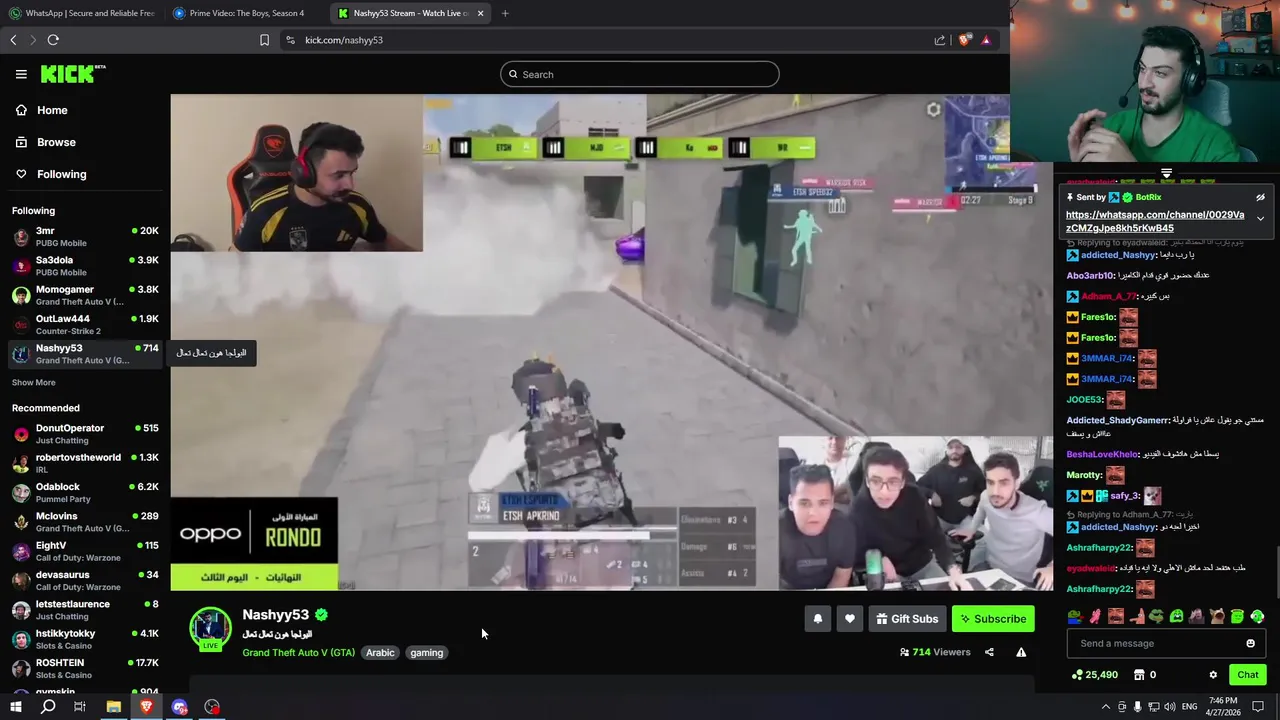This screenshot has width=1280, height=720.
Task: Open the Home sidebar item
Action: 52,110
